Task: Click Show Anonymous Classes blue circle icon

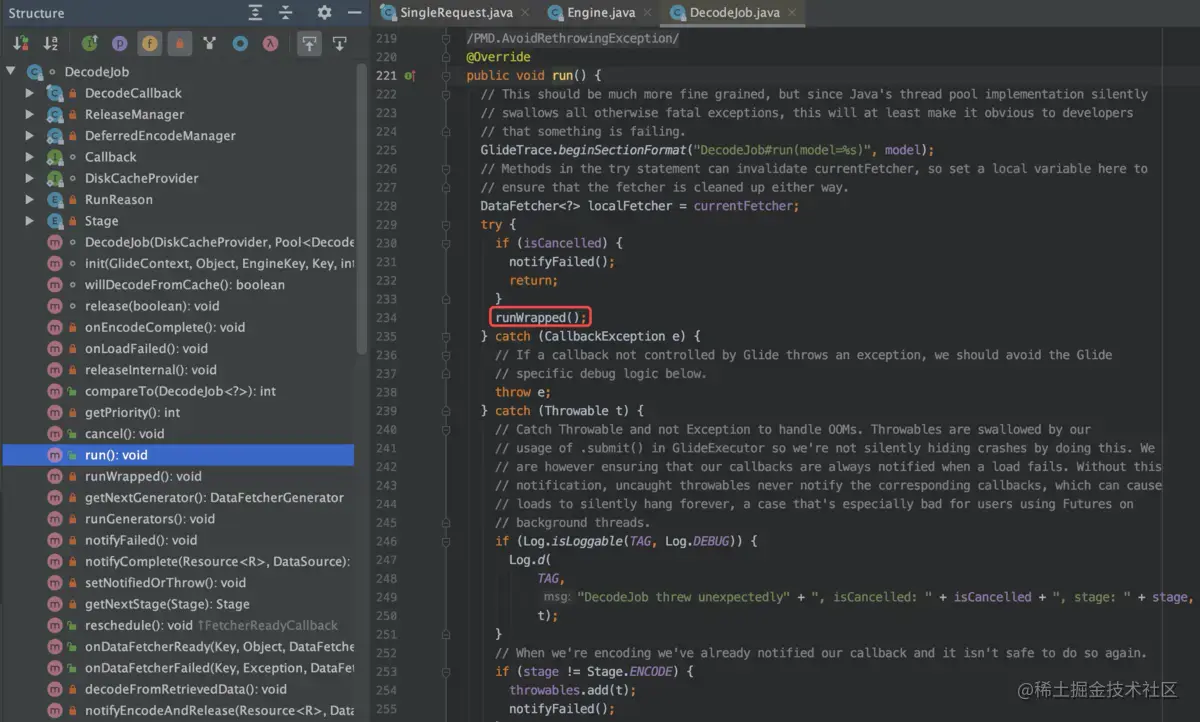Action: click(x=240, y=43)
